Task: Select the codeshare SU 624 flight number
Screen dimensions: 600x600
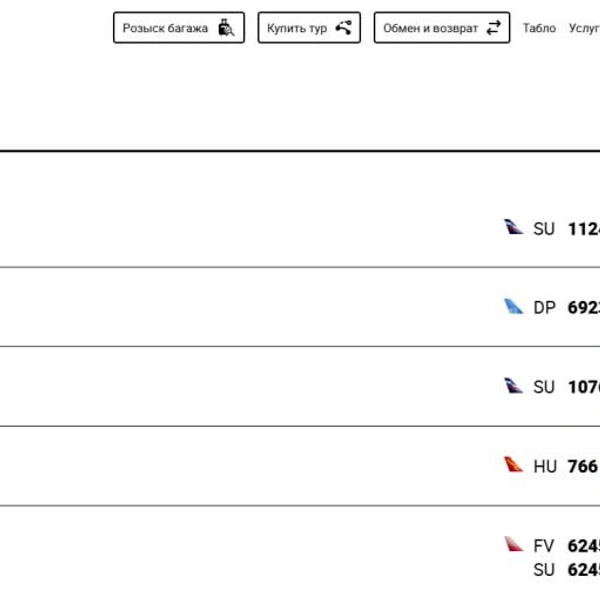Action: pyautogui.click(x=584, y=570)
